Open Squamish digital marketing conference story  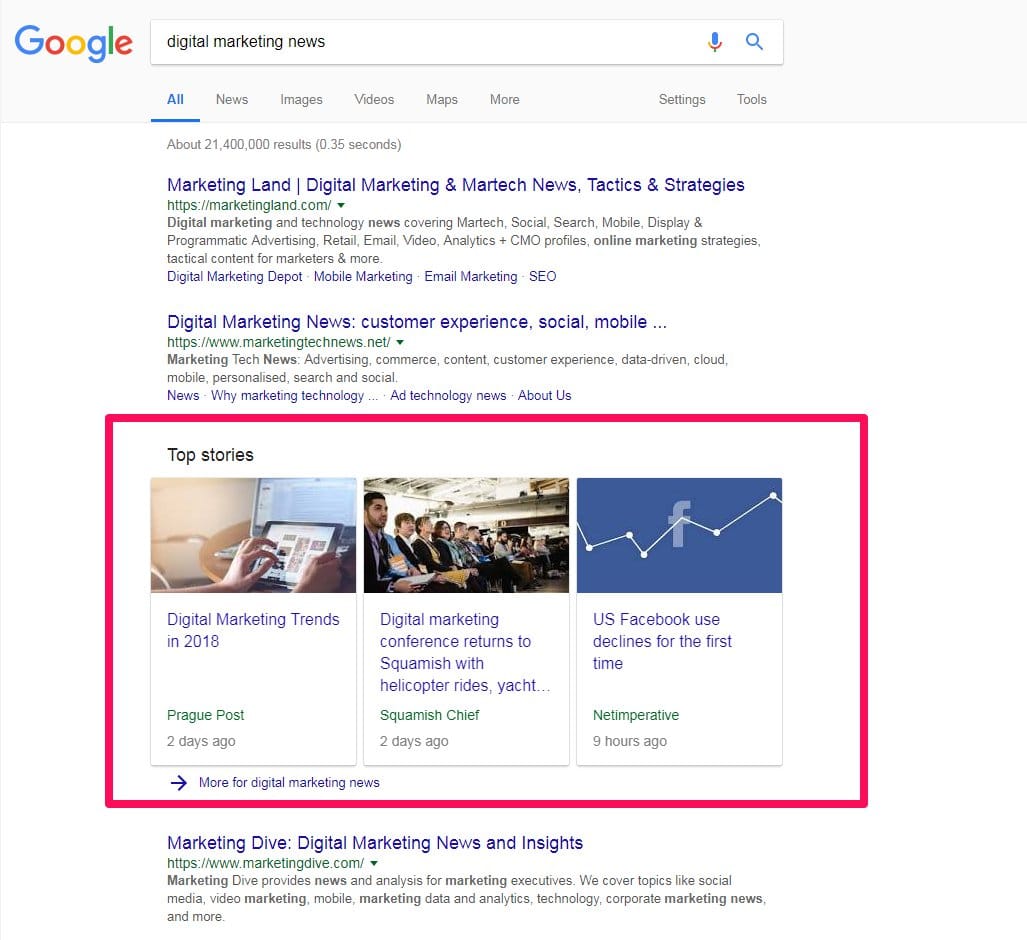click(x=465, y=652)
